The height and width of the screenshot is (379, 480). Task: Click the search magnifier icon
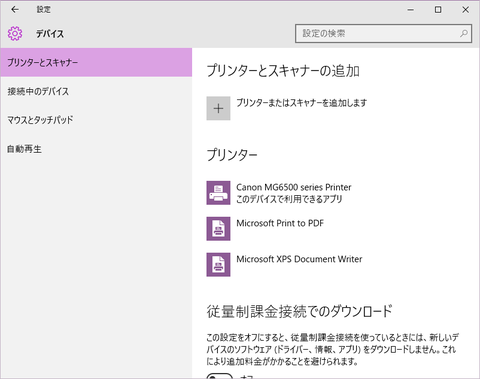point(464,33)
